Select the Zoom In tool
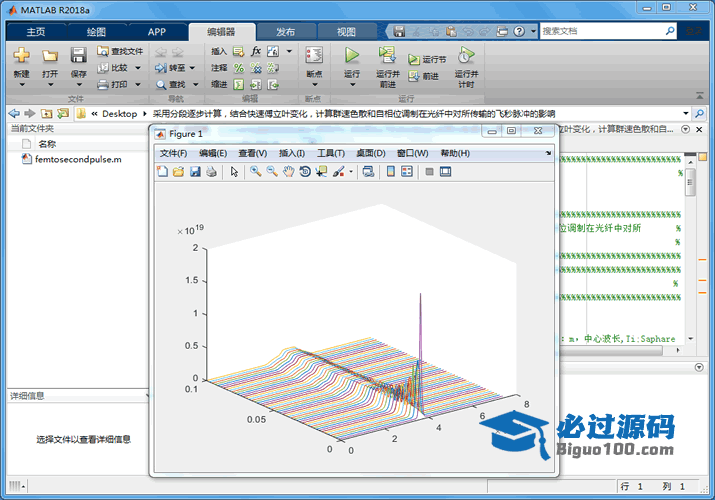The width and height of the screenshot is (715, 500). click(x=255, y=171)
